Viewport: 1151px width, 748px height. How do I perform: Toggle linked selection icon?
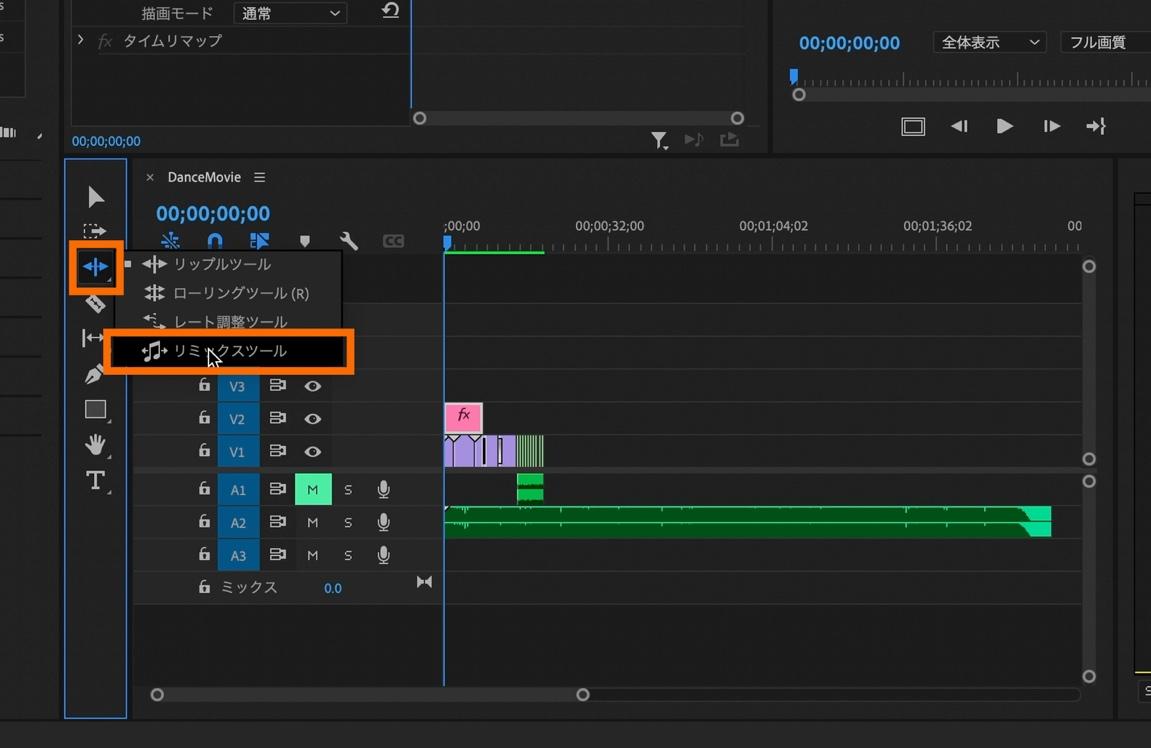259,241
